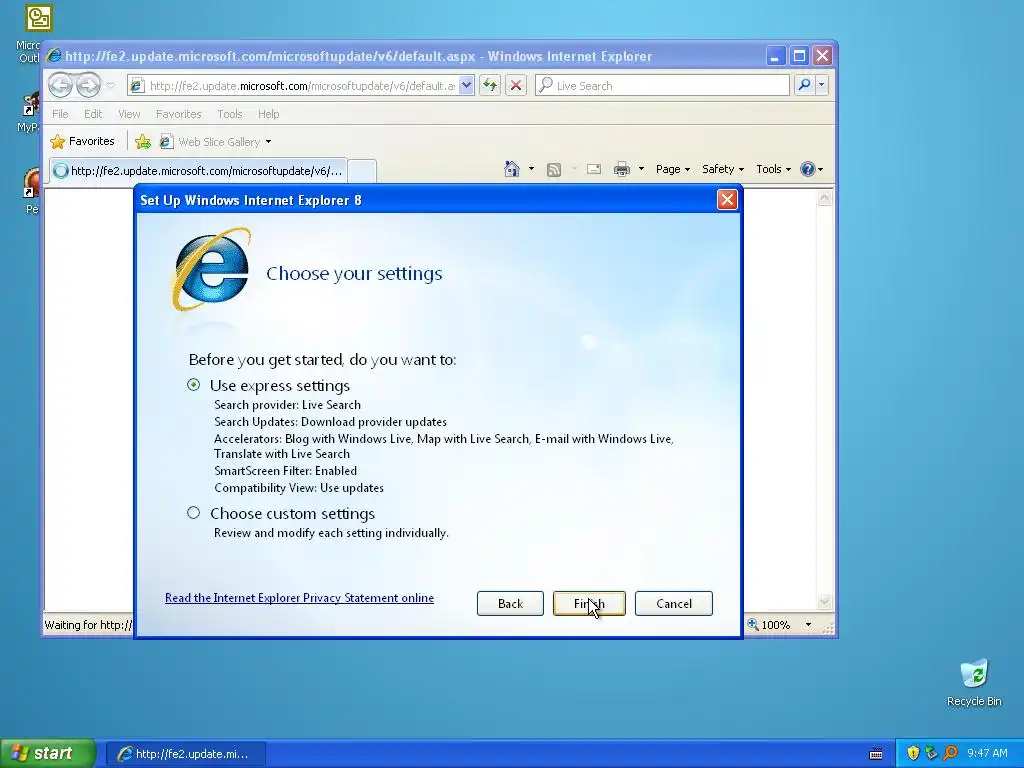Expand the Home button dropdown arrow
1024x768 pixels.
[x=532, y=169]
